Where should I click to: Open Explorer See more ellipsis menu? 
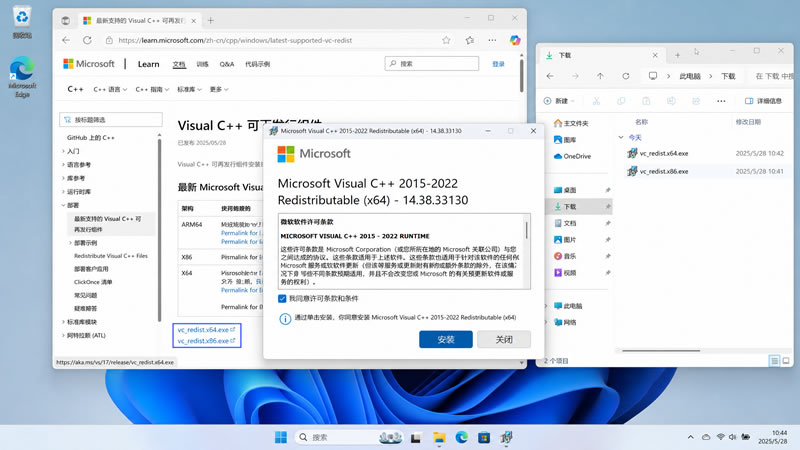[721, 101]
